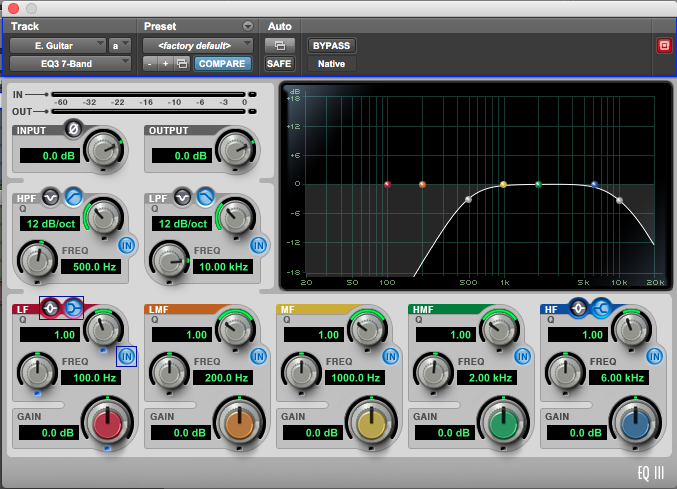Toggle the HPF band IN button
Image resolution: width=677 pixels, height=489 pixels.
[x=127, y=245]
